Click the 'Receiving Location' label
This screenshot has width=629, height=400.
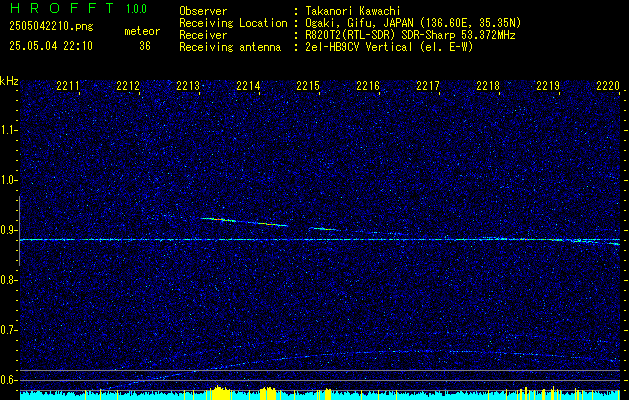coord(233,23)
